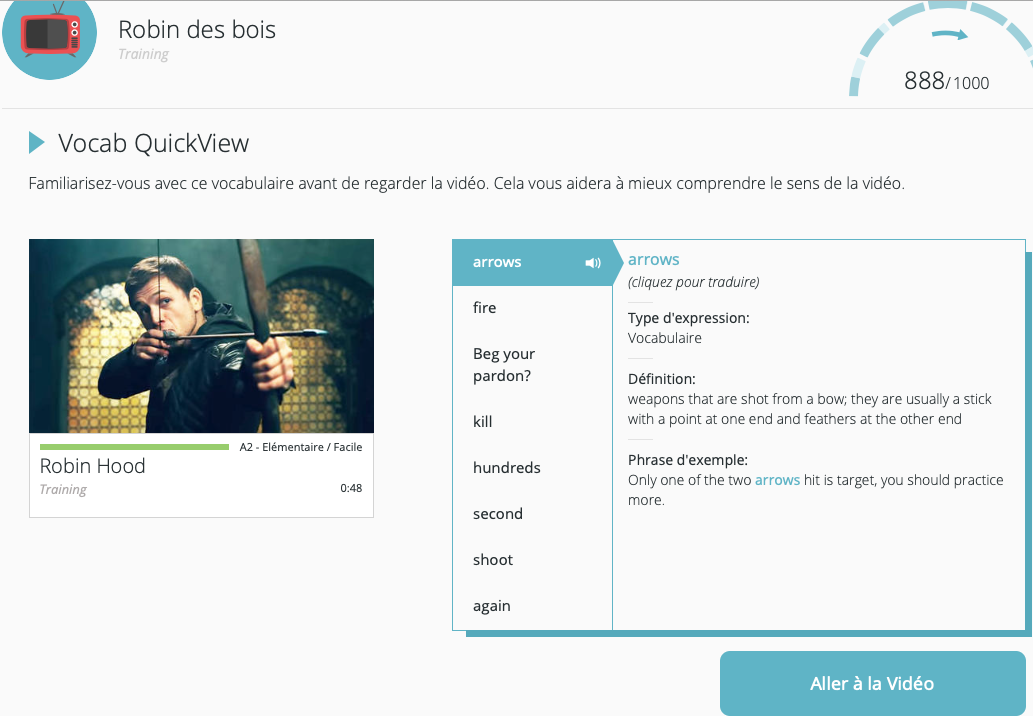
Task: Select 'second' vocabulary item
Action: pos(498,514)
